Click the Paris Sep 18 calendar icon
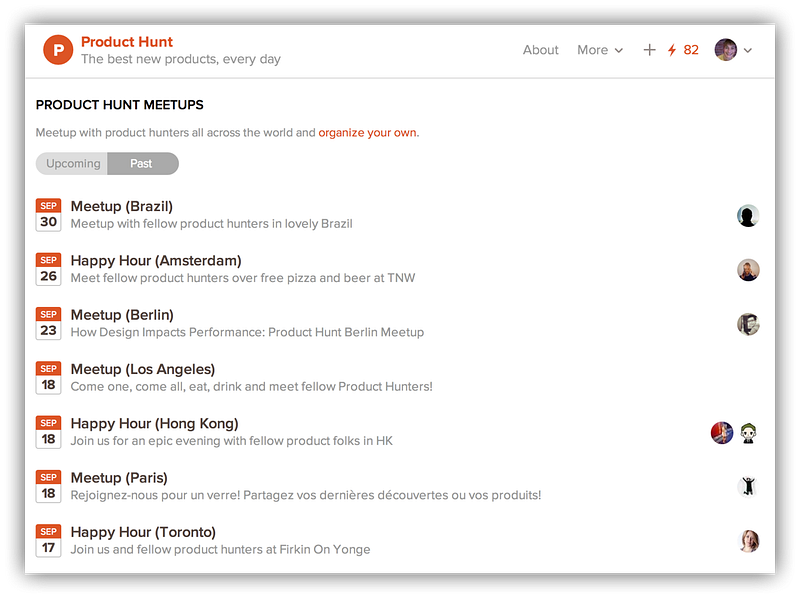Screen dimensions: 800x598 tap(48, 486)
